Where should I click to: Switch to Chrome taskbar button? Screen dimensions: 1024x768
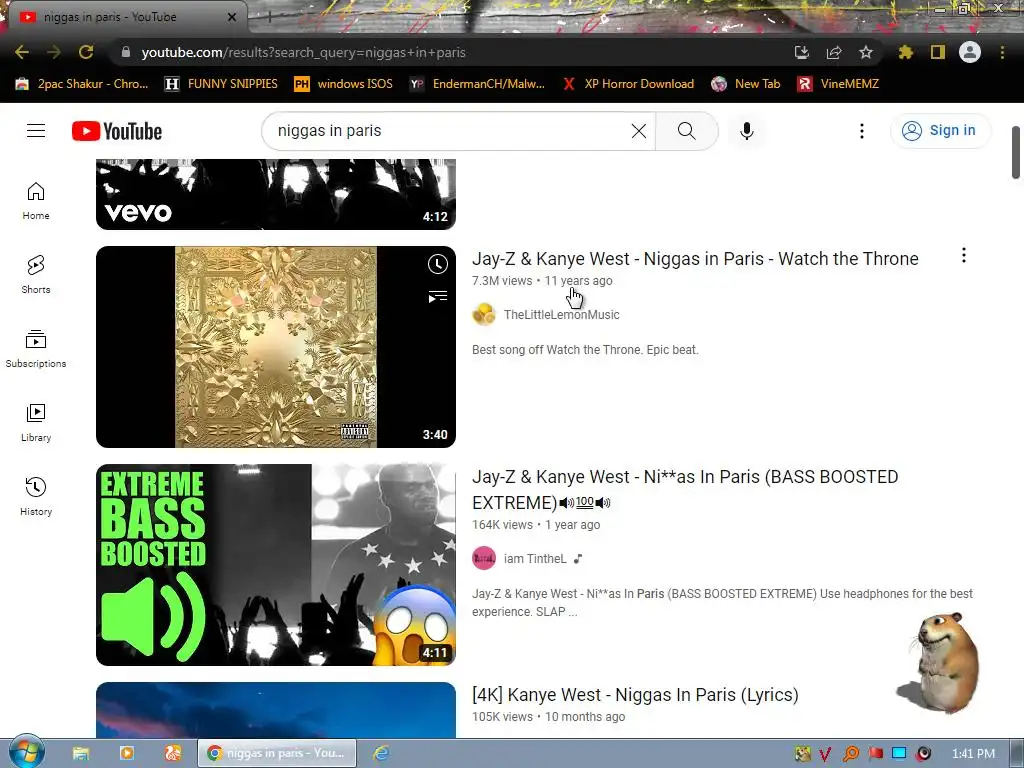click(x=278, y=753)
